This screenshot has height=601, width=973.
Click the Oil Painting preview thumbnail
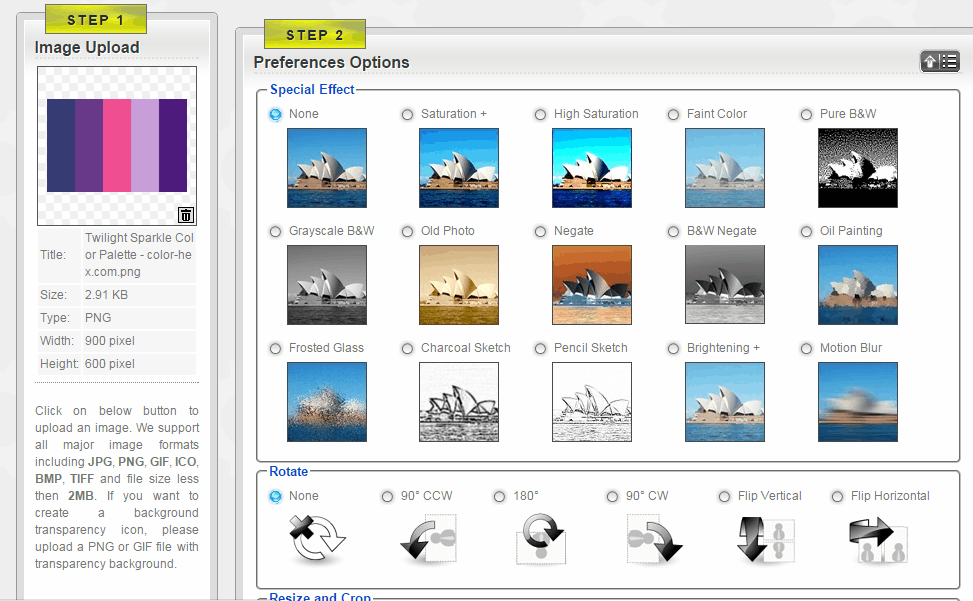(858, 285)
